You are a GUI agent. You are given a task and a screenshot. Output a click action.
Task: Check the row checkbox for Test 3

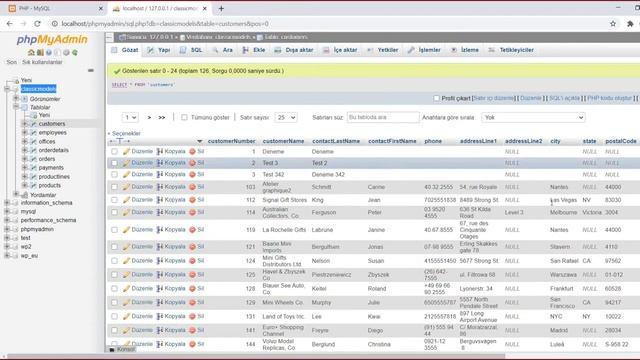(114, 163)
